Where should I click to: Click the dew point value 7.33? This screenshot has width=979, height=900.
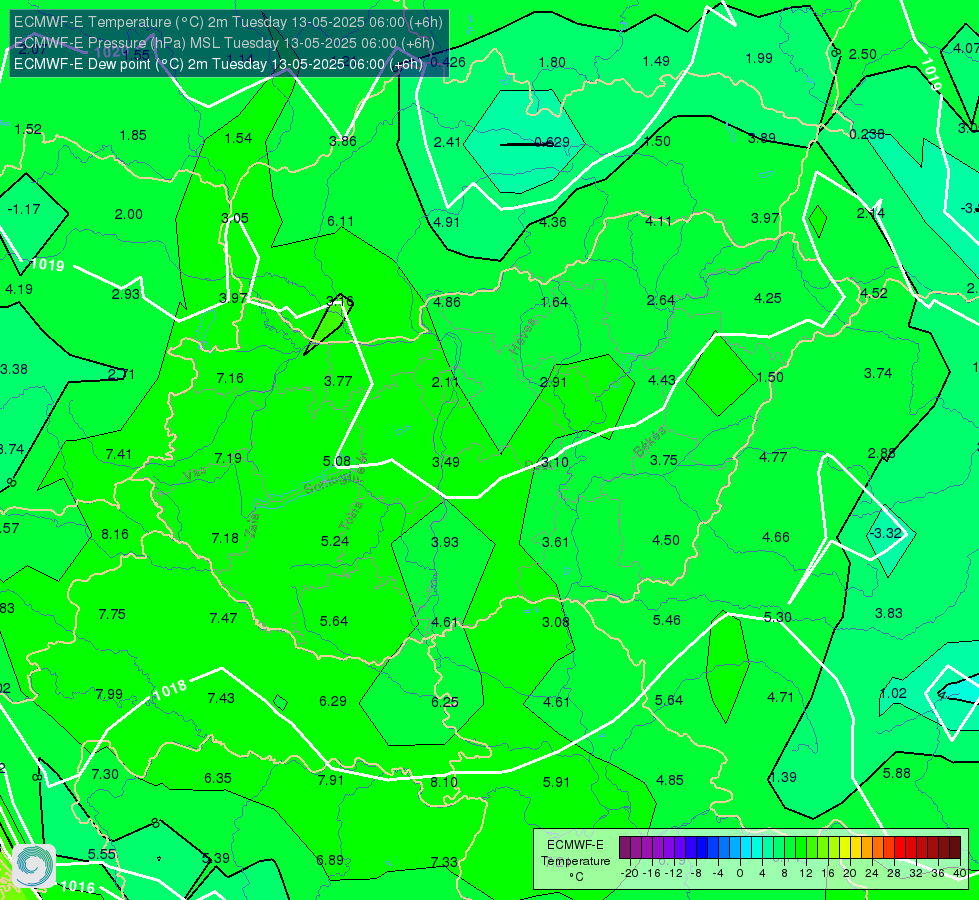444,862
